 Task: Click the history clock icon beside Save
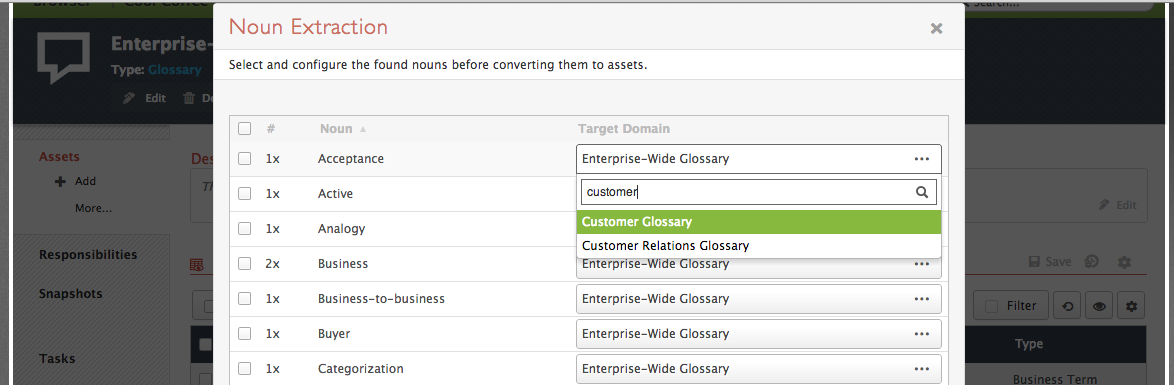pyautogui.click(x=1092, y=261)
